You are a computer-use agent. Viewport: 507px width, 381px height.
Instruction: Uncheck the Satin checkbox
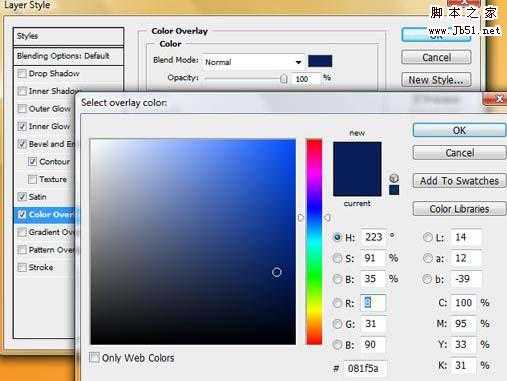click(x=22, y=197)
